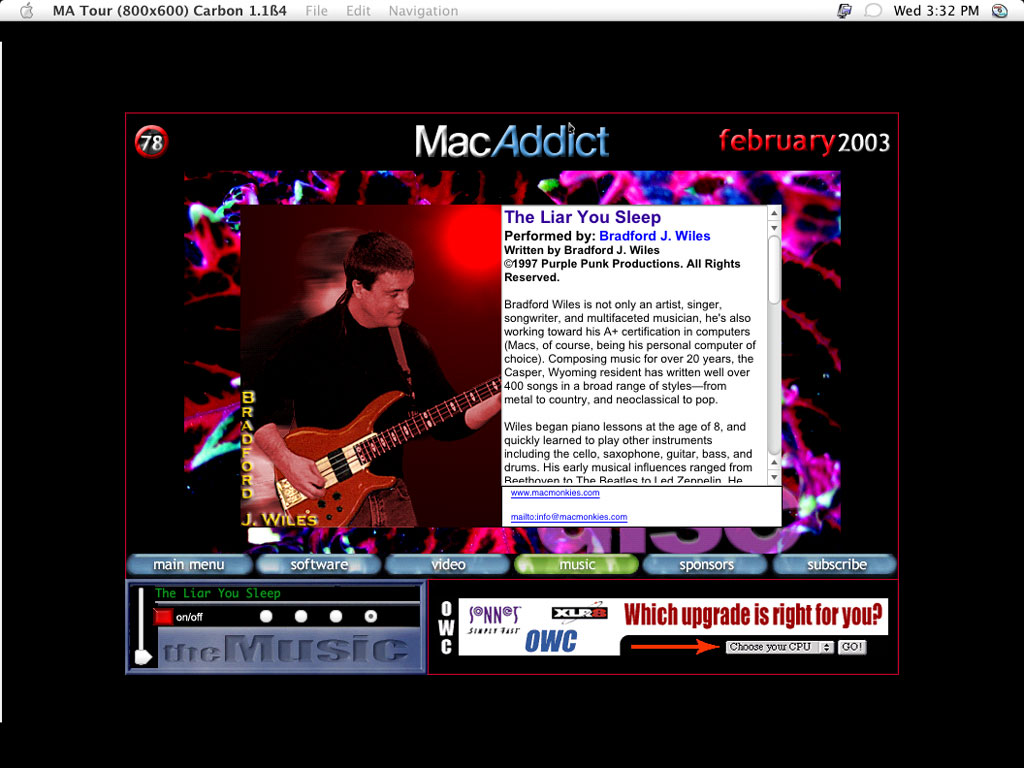1024x768 pixels.
Task: Click the music volume slider knob
Action: (x=142, y=656)
